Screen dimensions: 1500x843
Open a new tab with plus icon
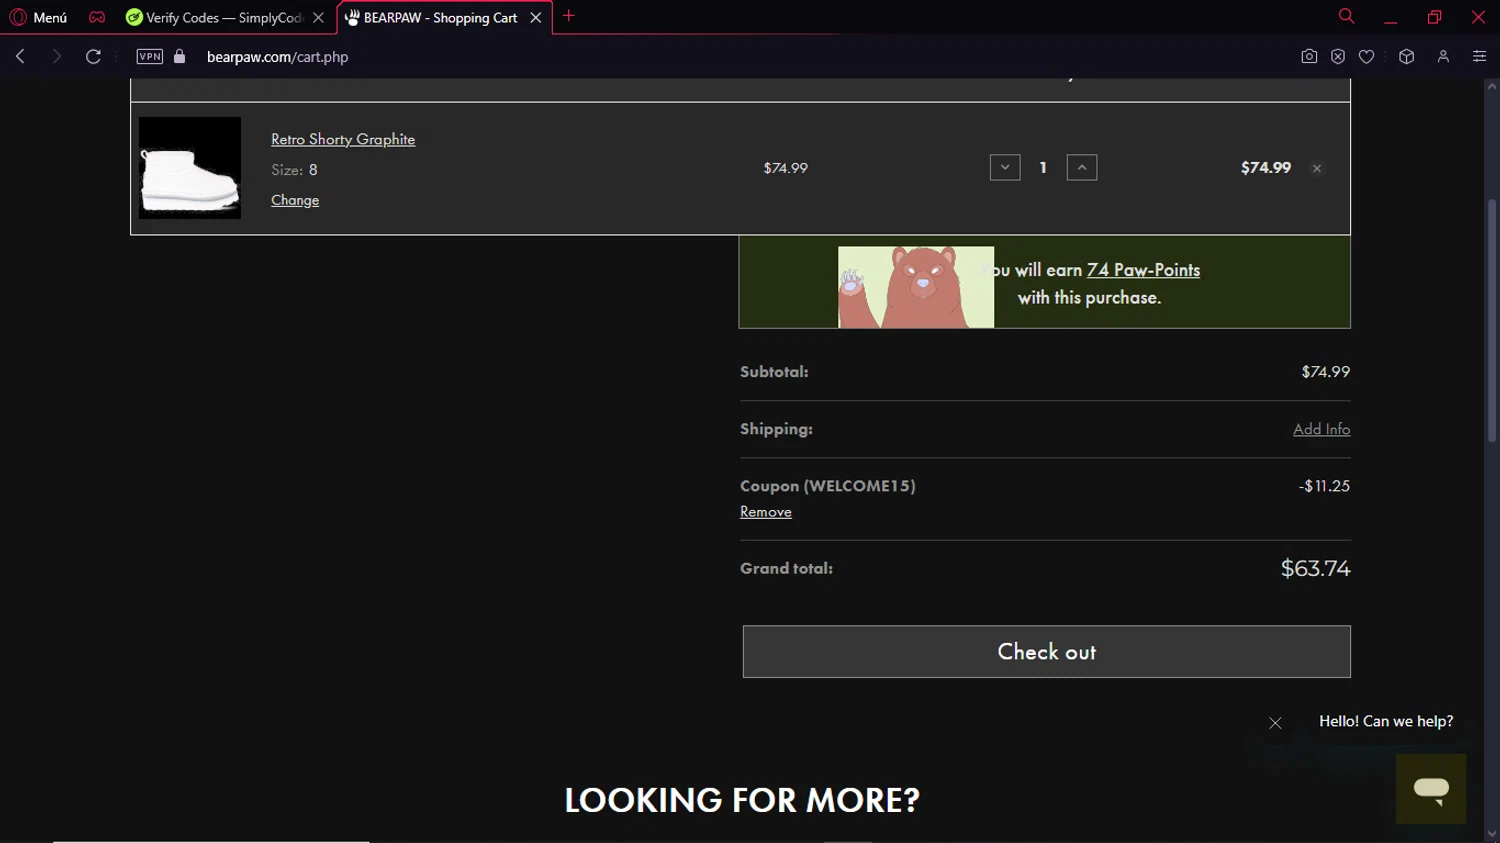tap(569, 16)
